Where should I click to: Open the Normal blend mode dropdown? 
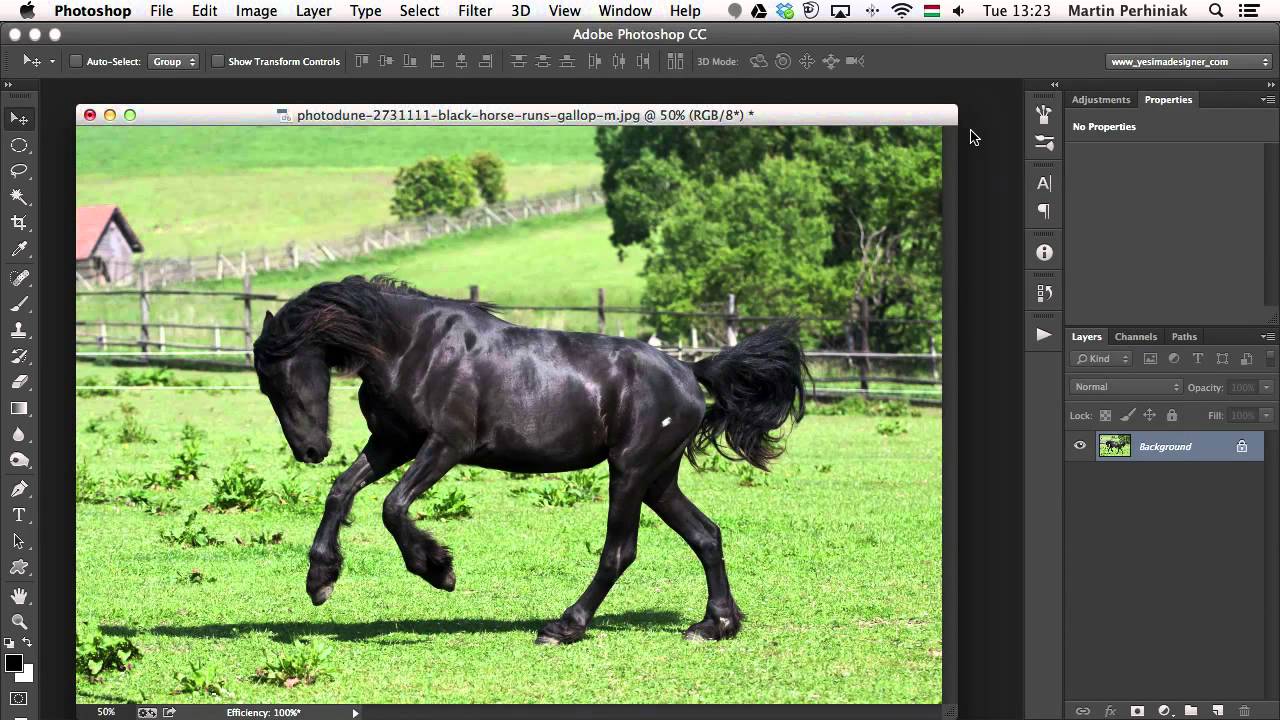click(1126, 387)
